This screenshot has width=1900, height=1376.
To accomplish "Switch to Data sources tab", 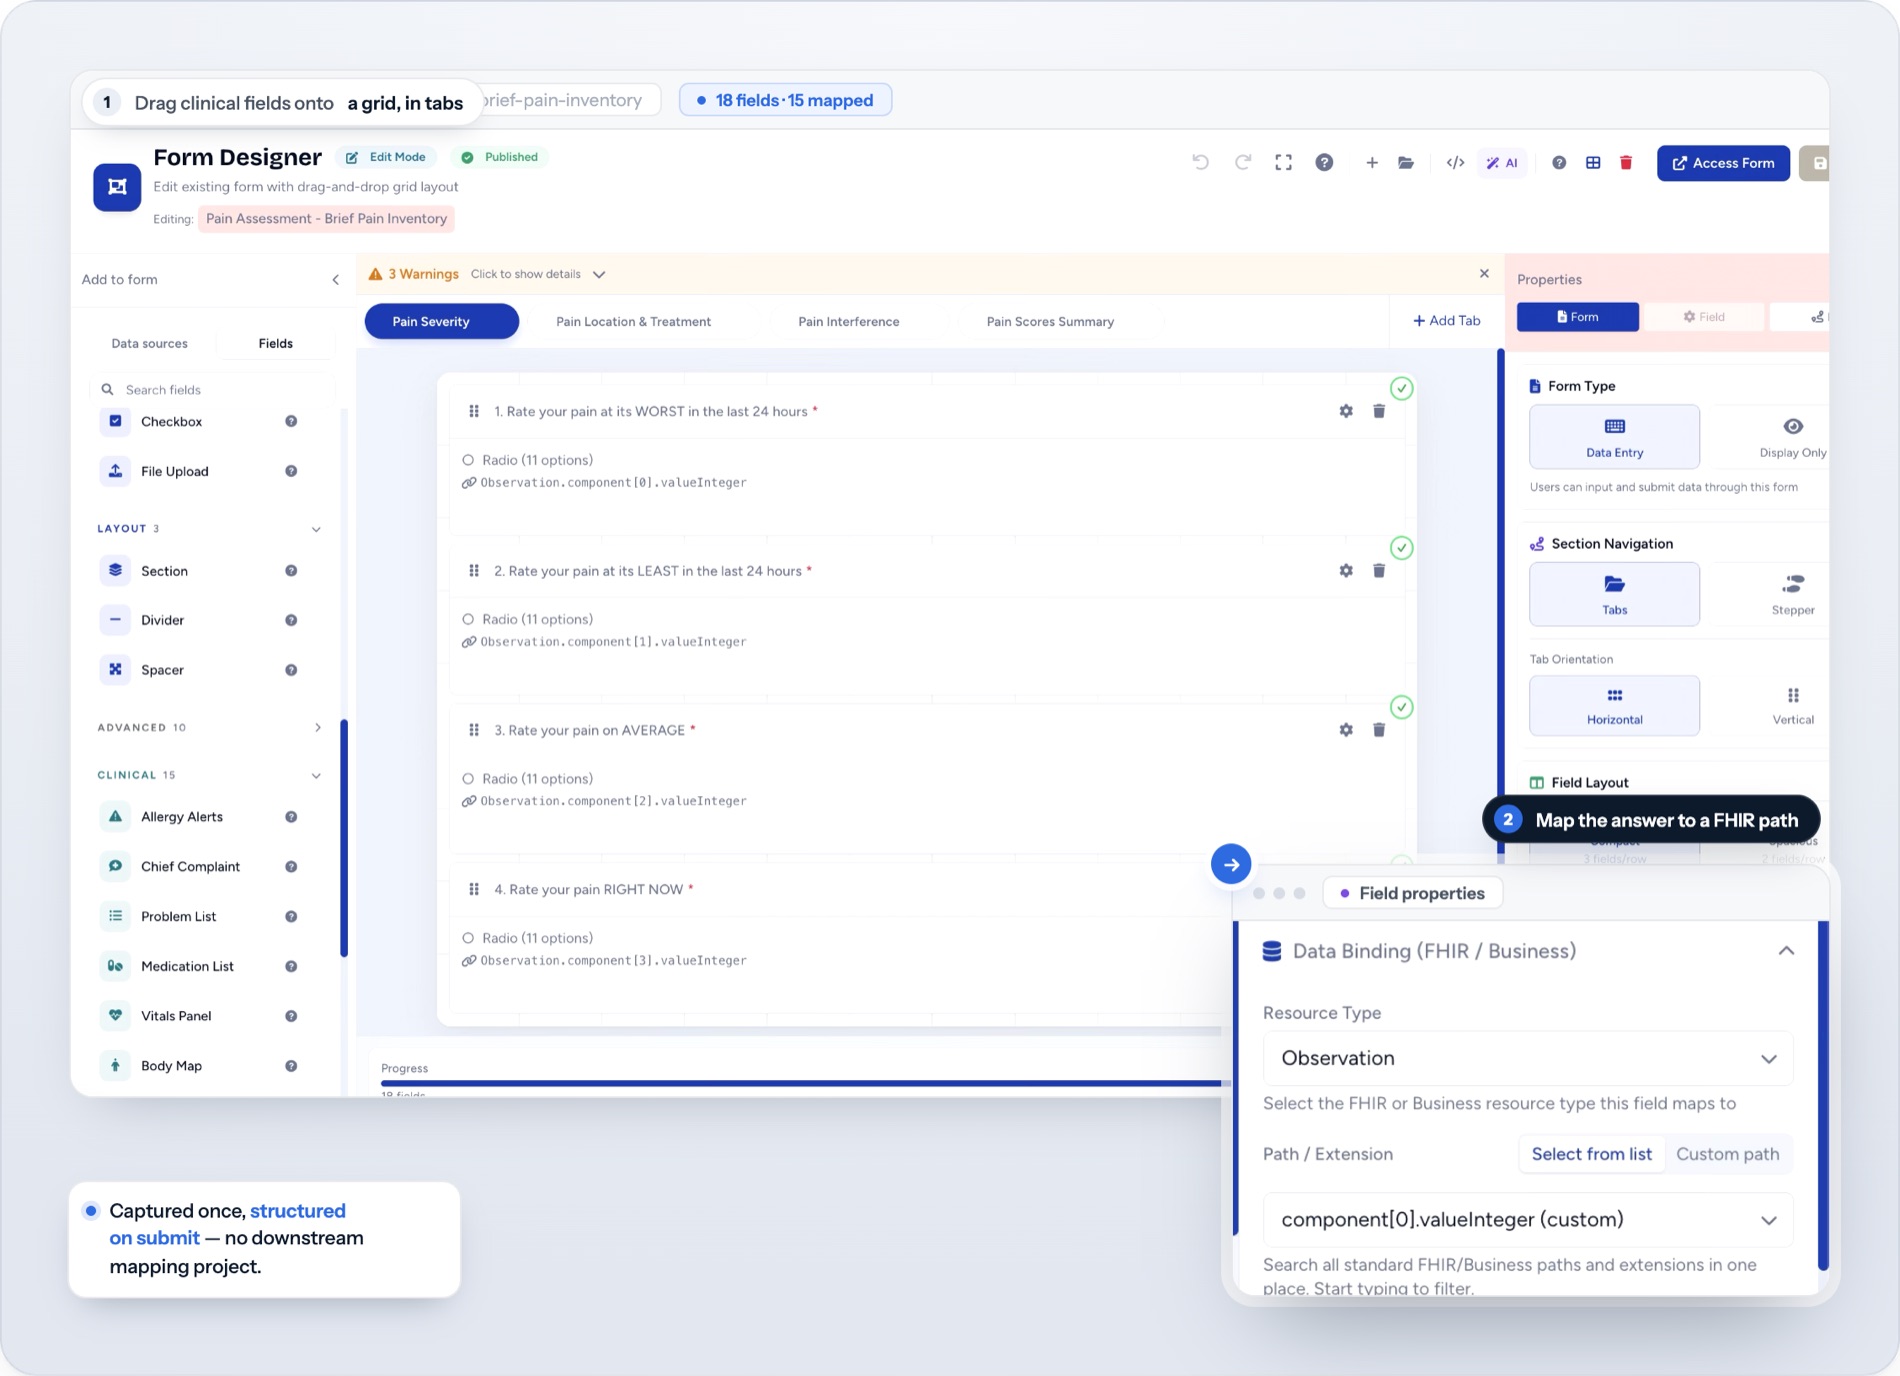I will pos(149,343).
